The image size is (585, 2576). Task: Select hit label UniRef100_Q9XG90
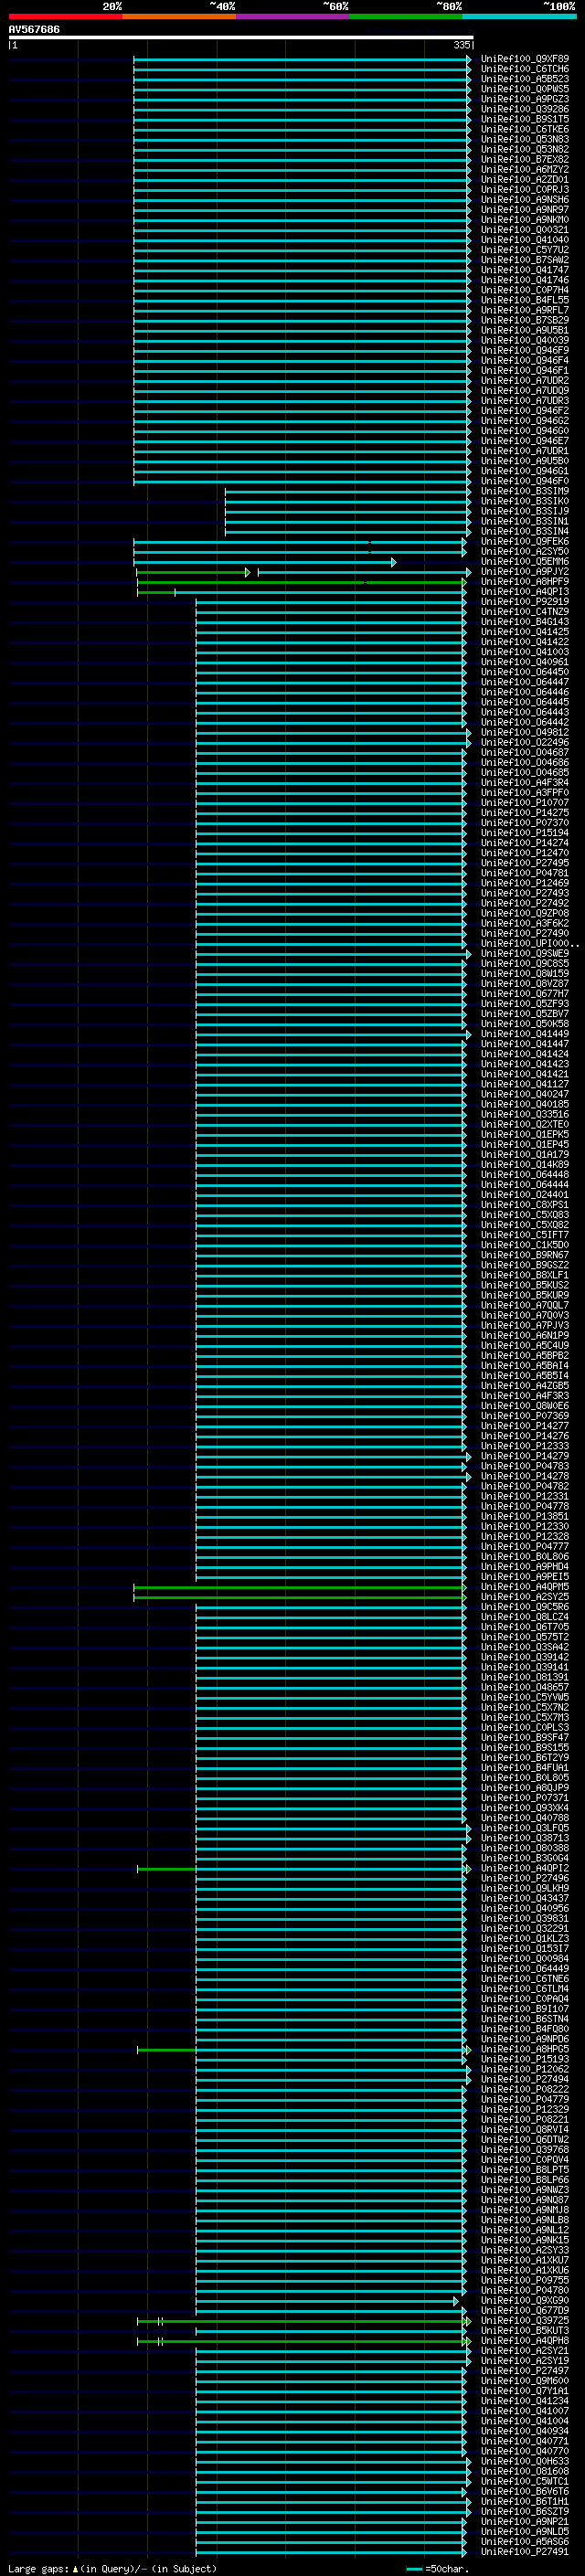click(525, 2301)
